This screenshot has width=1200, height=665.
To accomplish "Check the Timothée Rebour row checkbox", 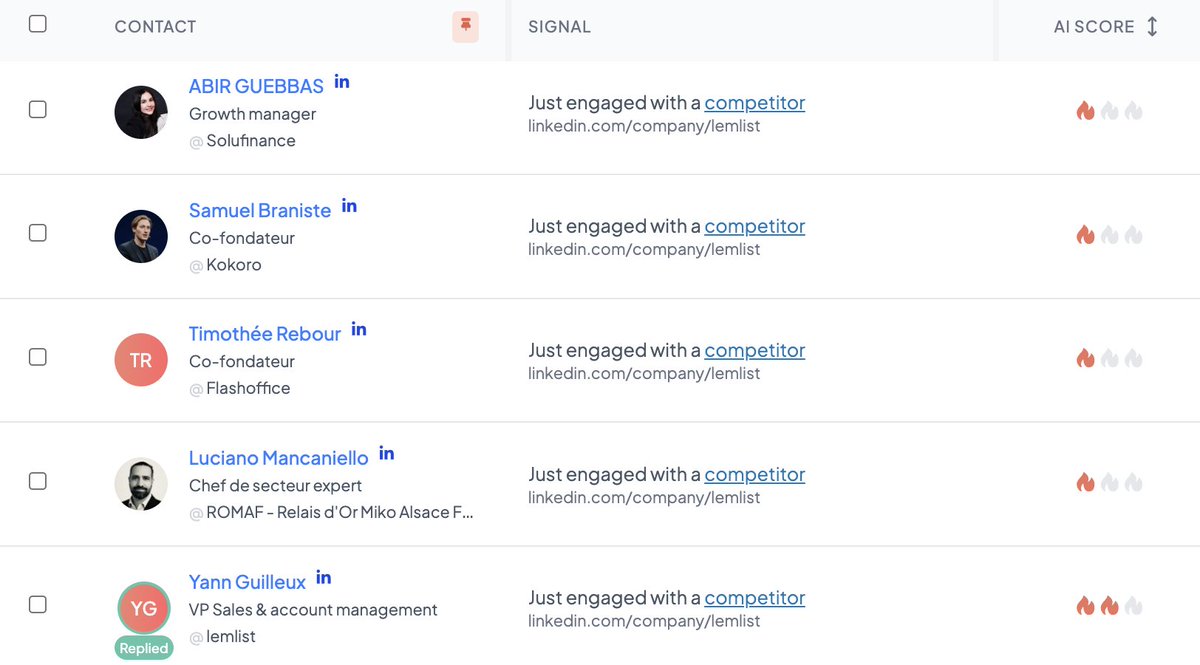I will [37, 357].
